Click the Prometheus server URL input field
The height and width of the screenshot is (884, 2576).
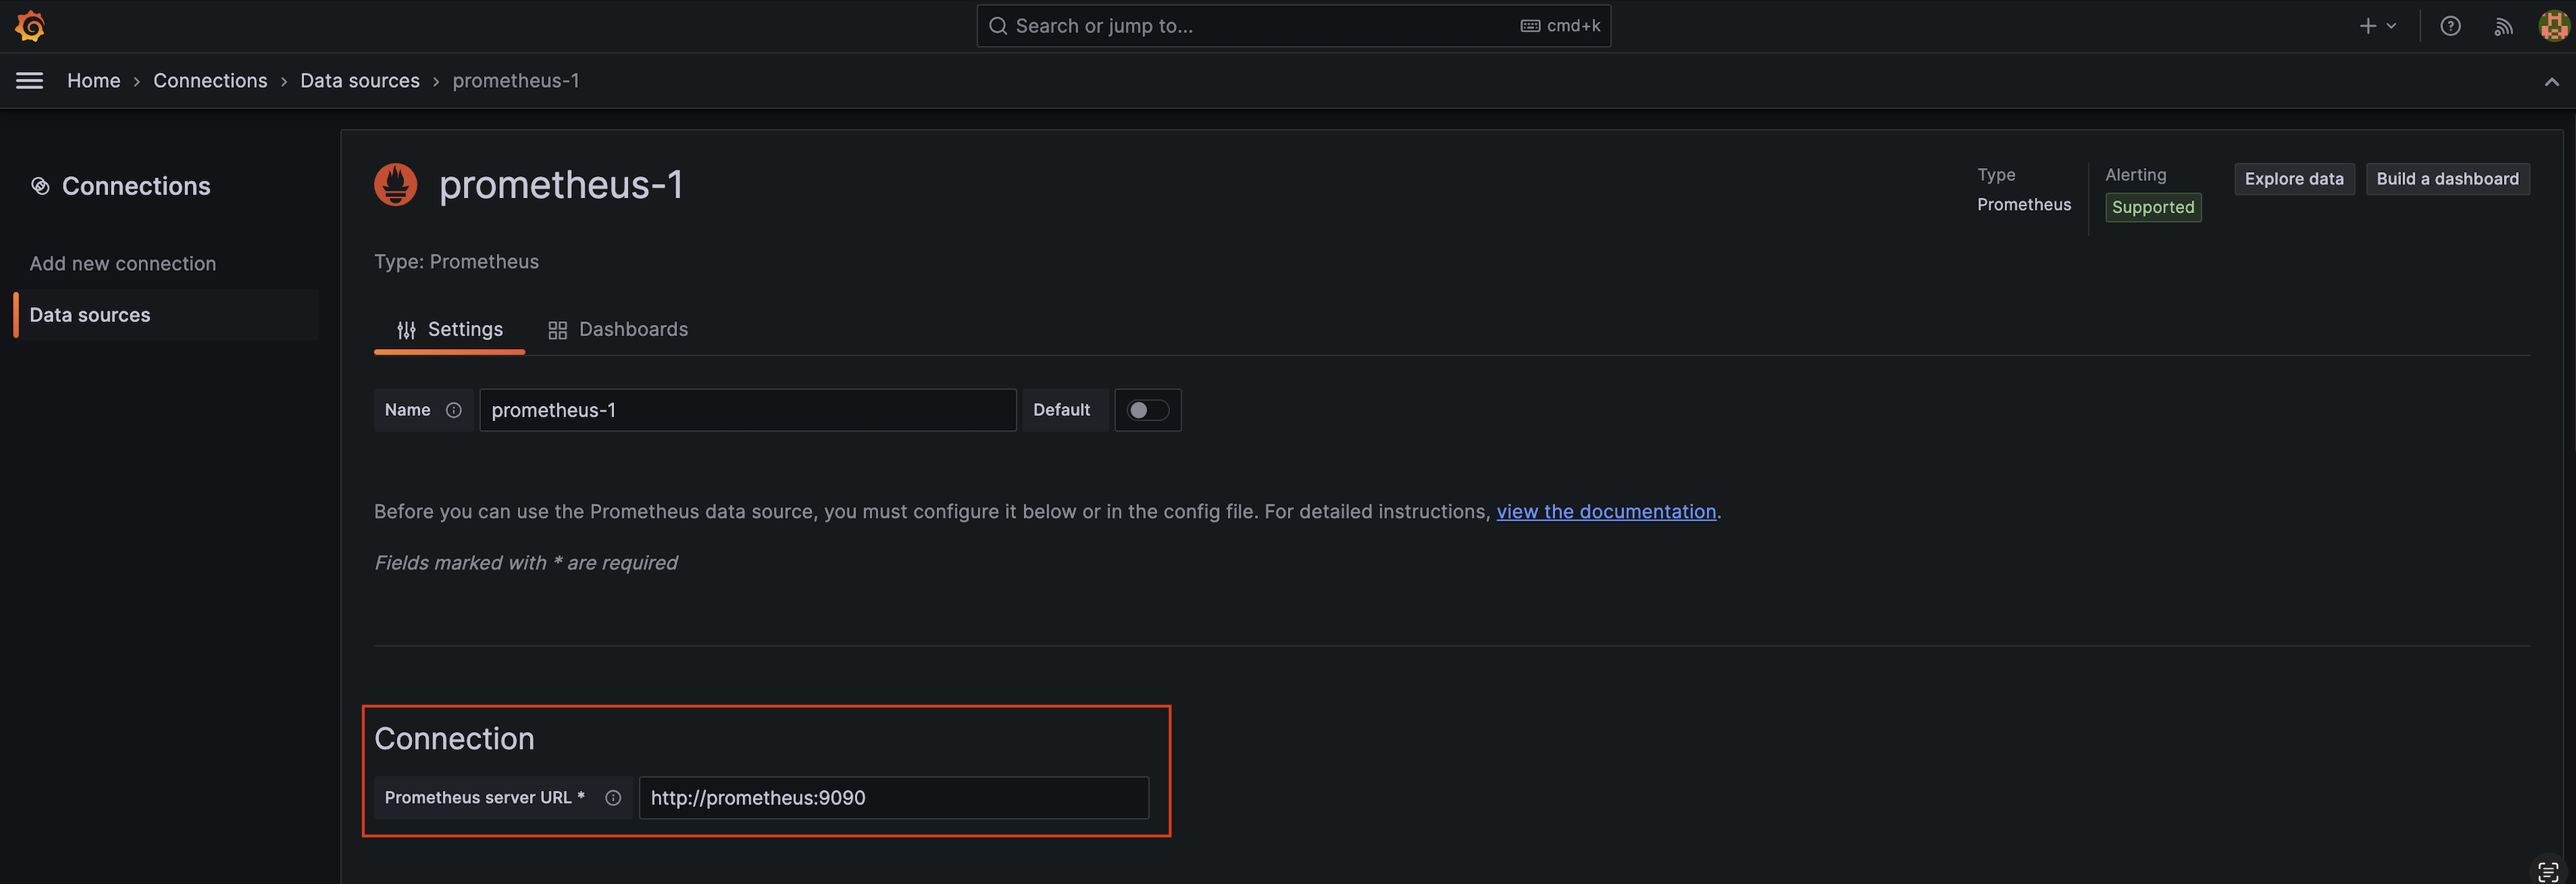tap(893, 797)
